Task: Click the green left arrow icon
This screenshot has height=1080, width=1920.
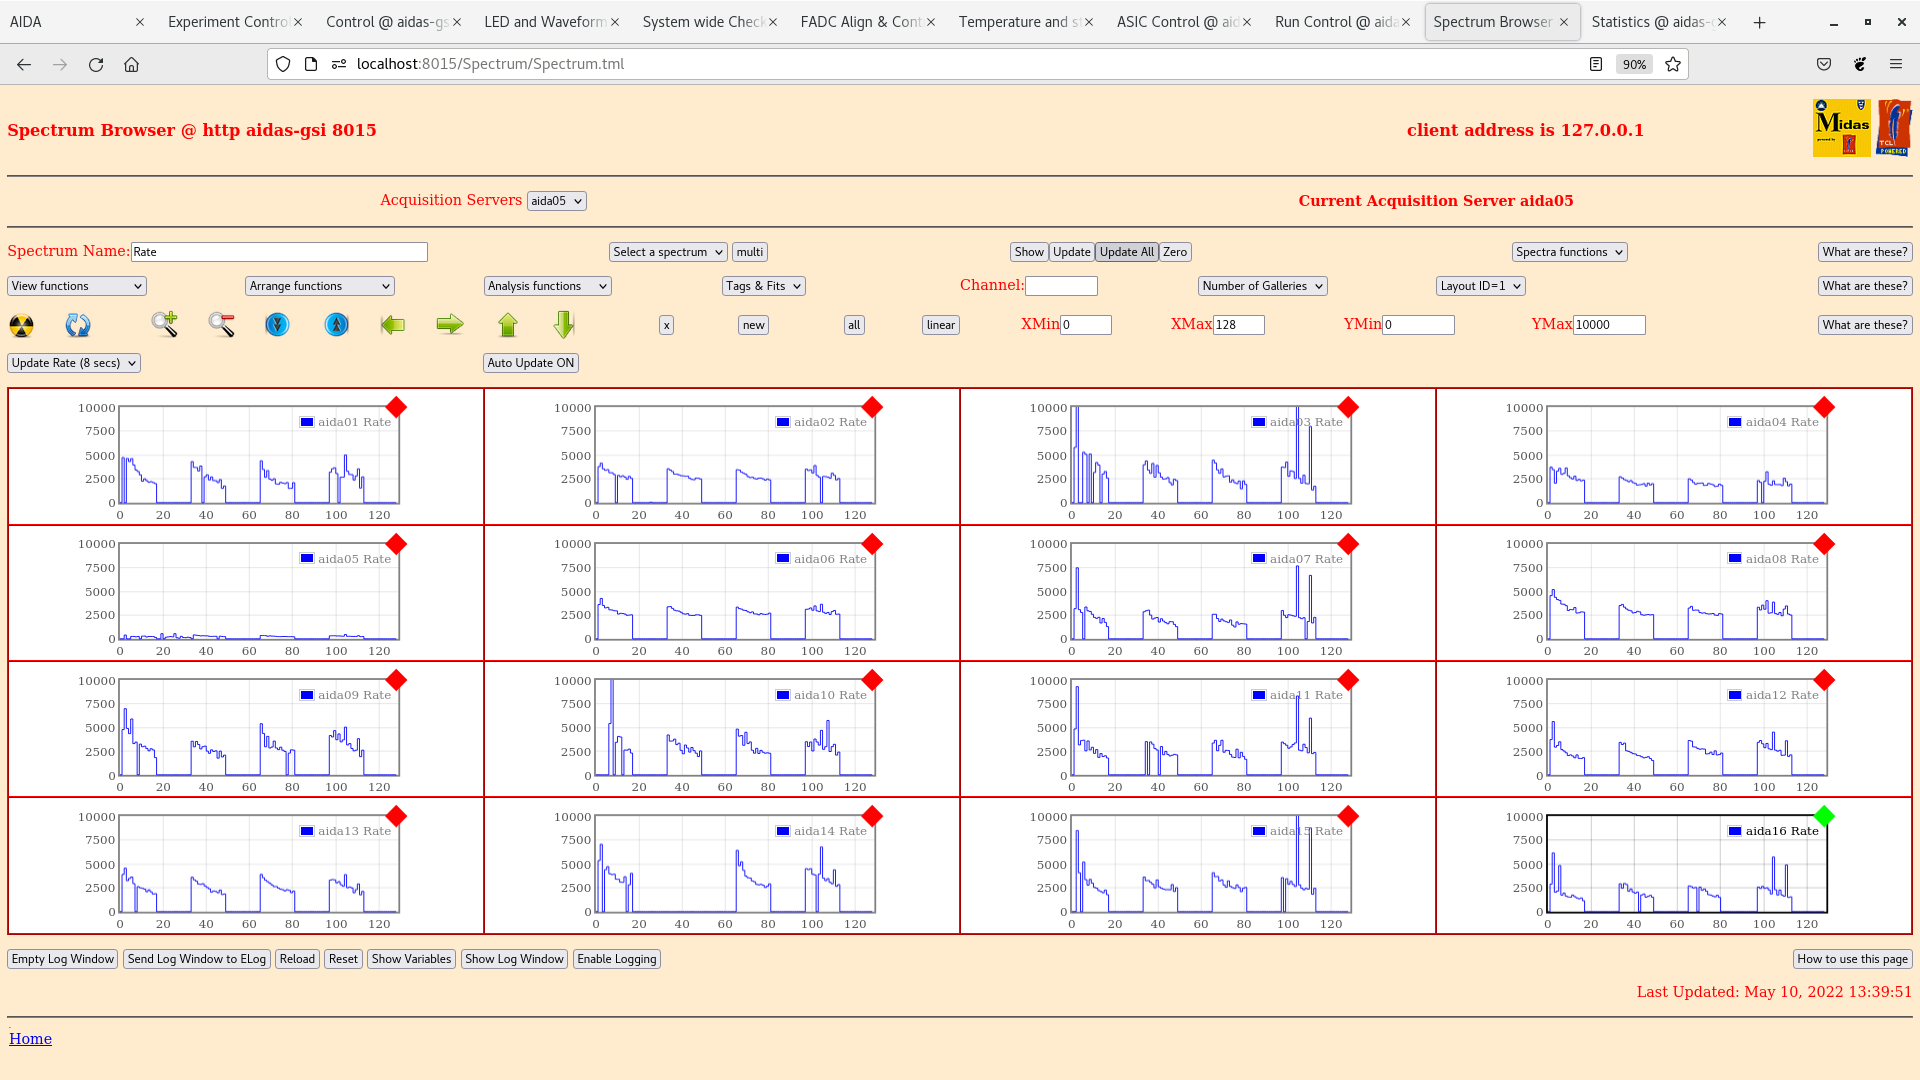Action: click(x=393, y=324)
